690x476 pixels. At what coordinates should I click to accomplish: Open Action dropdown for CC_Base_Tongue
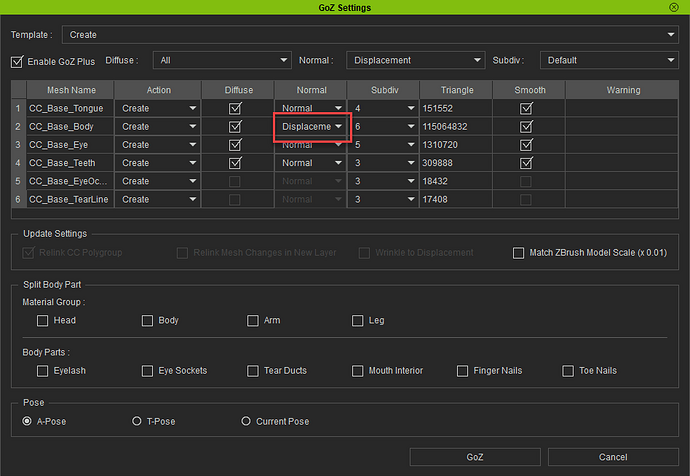pos(158,108)
